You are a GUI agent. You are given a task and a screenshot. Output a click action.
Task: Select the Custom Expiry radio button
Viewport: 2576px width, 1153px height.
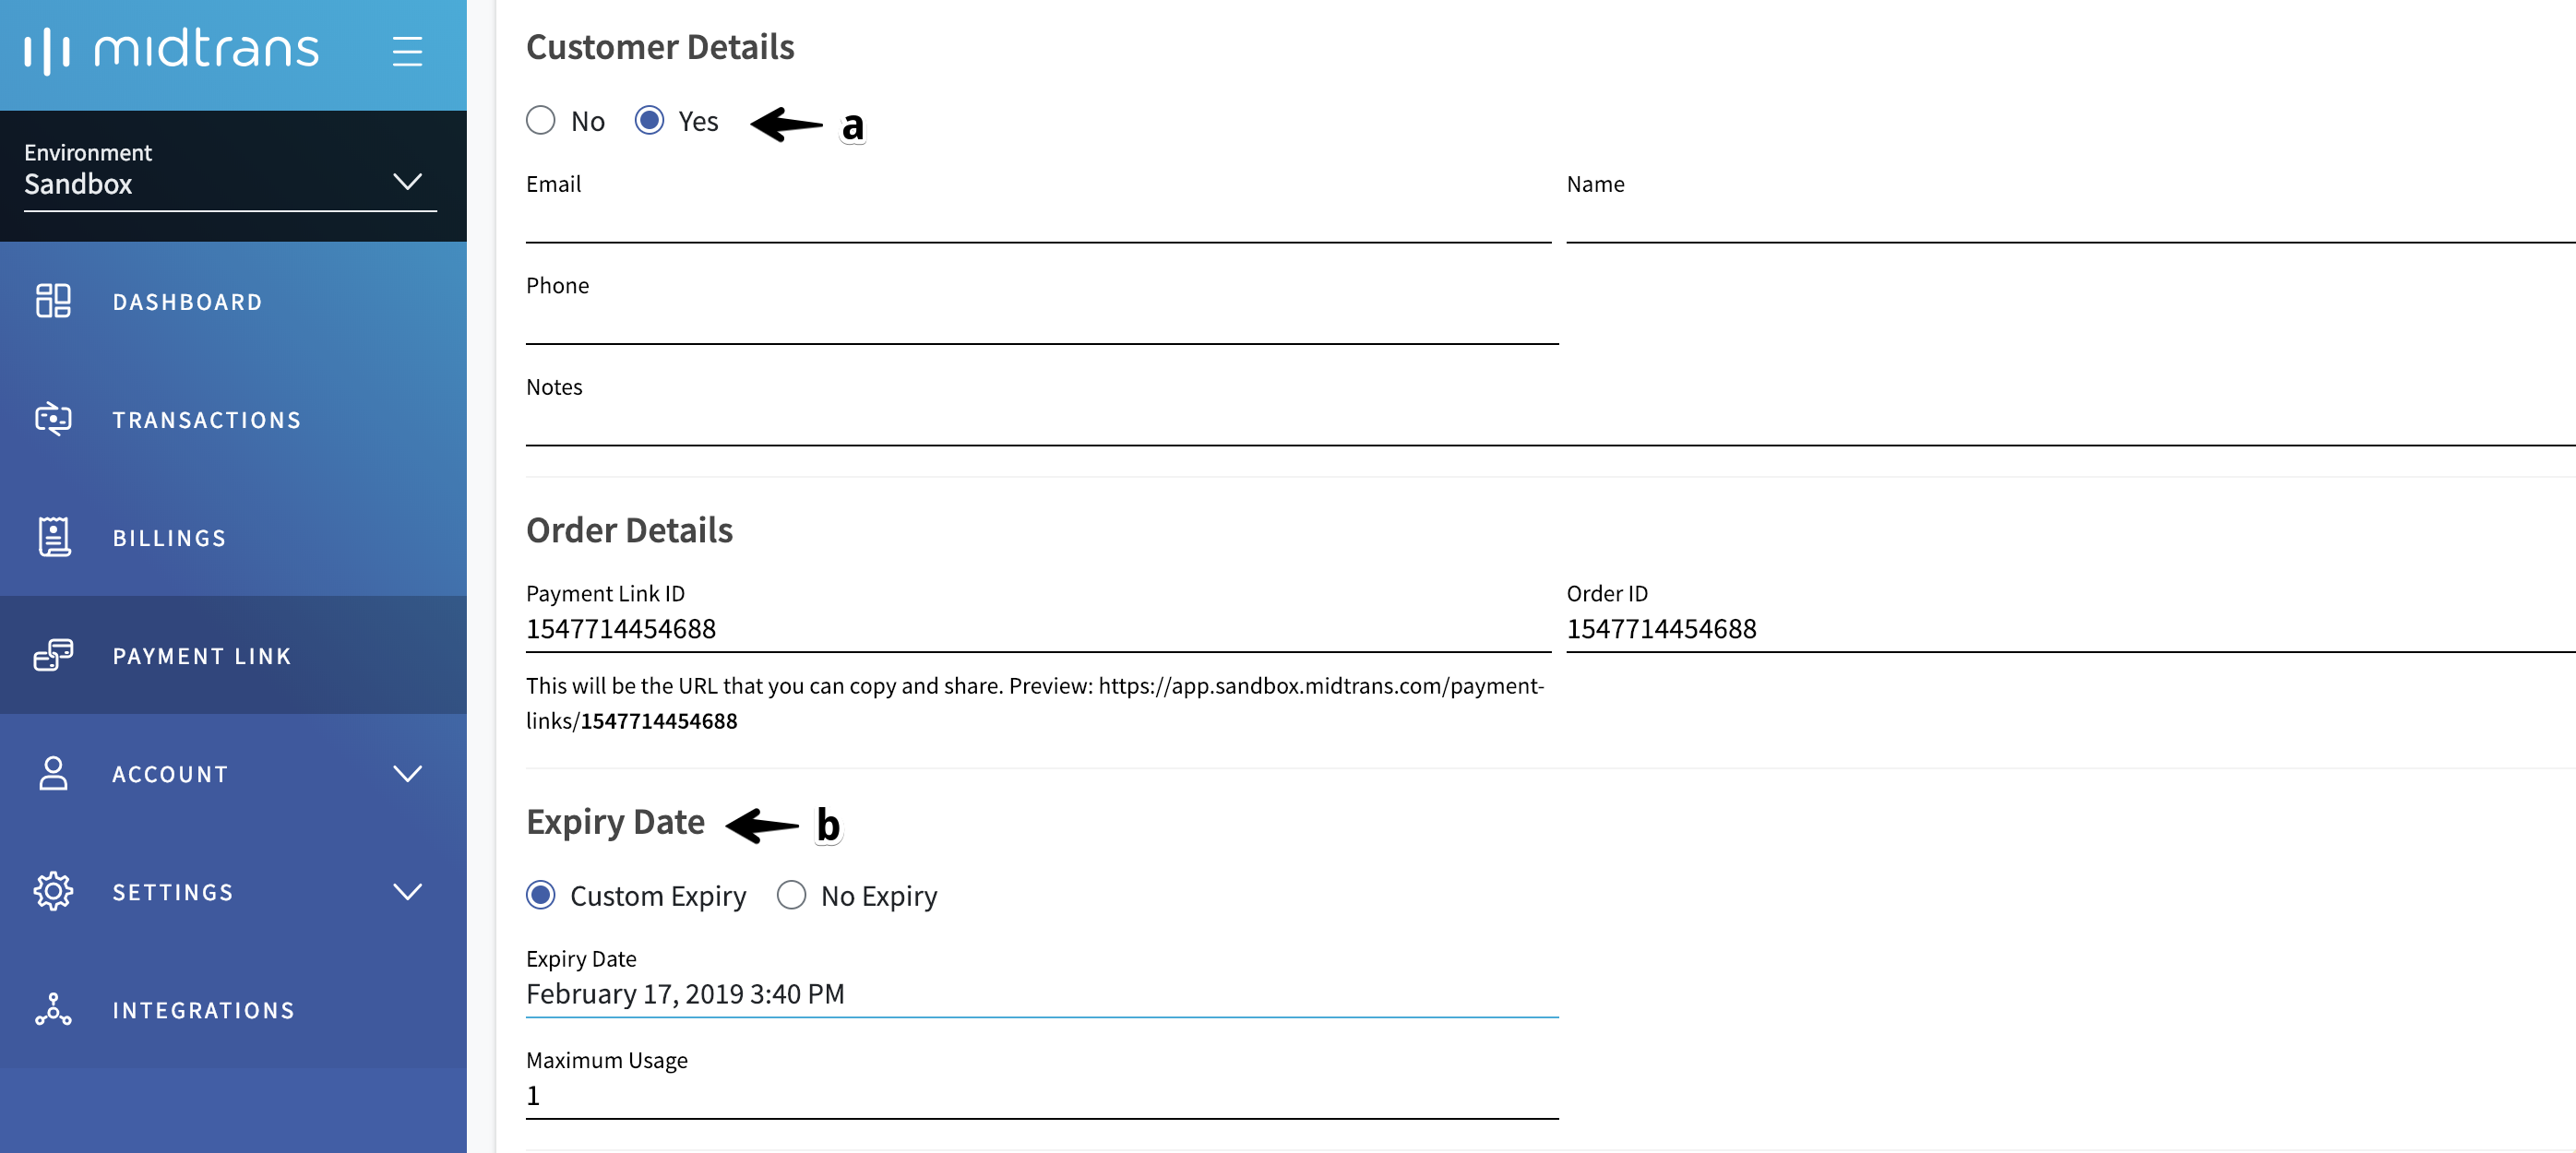541,895
